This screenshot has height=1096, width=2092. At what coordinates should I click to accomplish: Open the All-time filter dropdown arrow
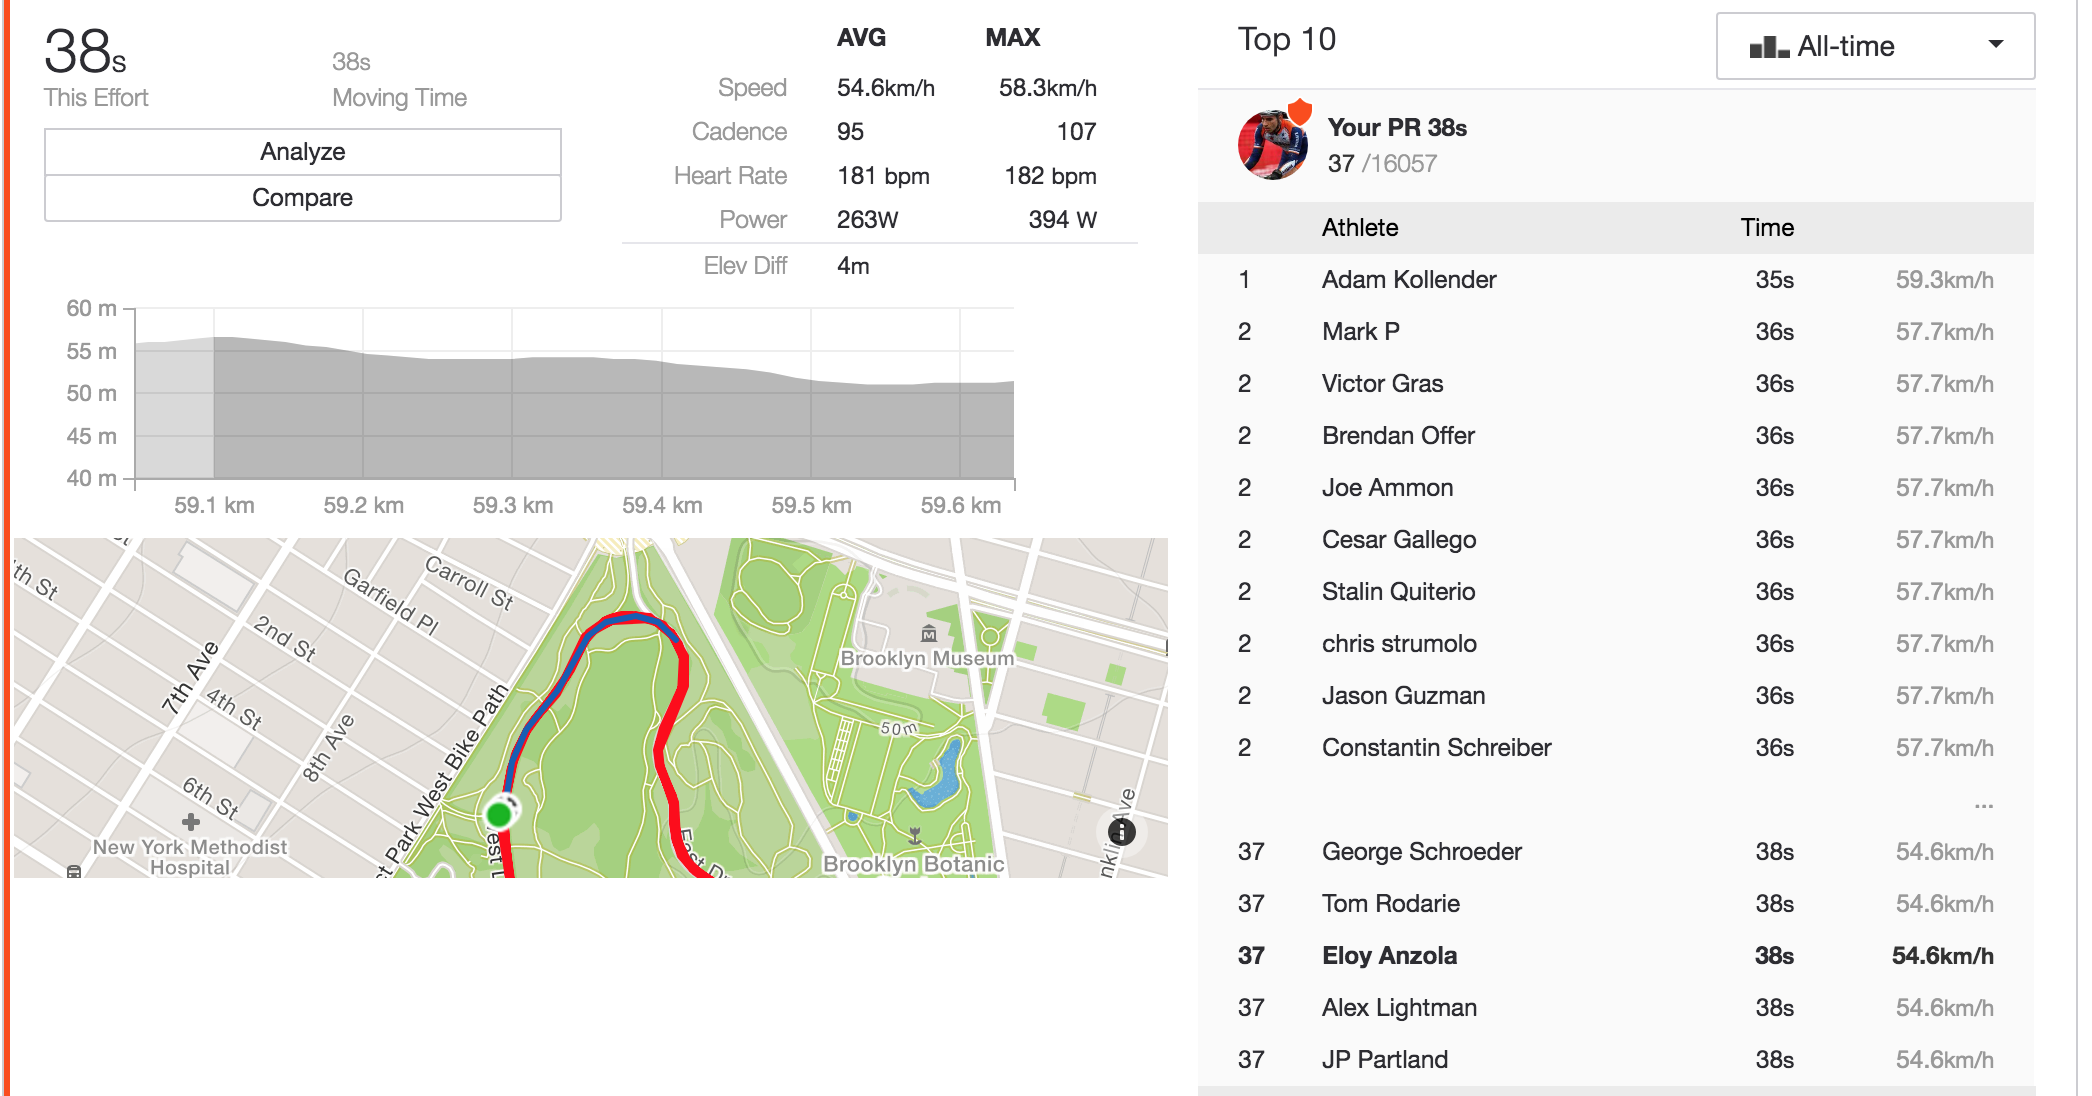tap(1996, 44)
